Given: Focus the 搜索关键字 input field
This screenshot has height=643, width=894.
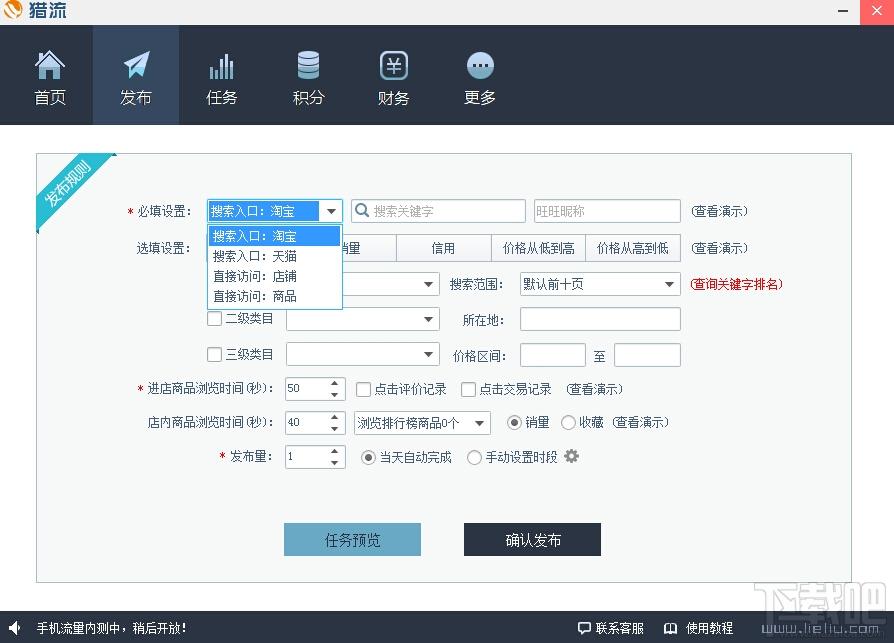Looking at the screenshot, I should tap(438, 211).
